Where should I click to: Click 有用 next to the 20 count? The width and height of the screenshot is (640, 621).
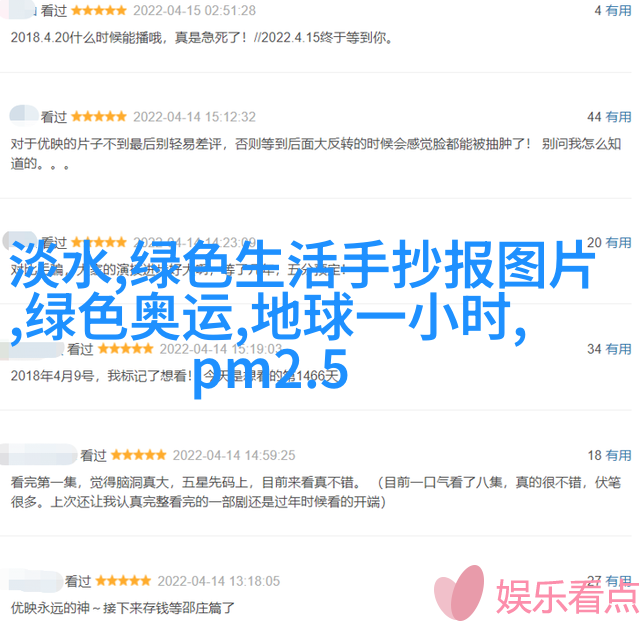coord(618,243)
